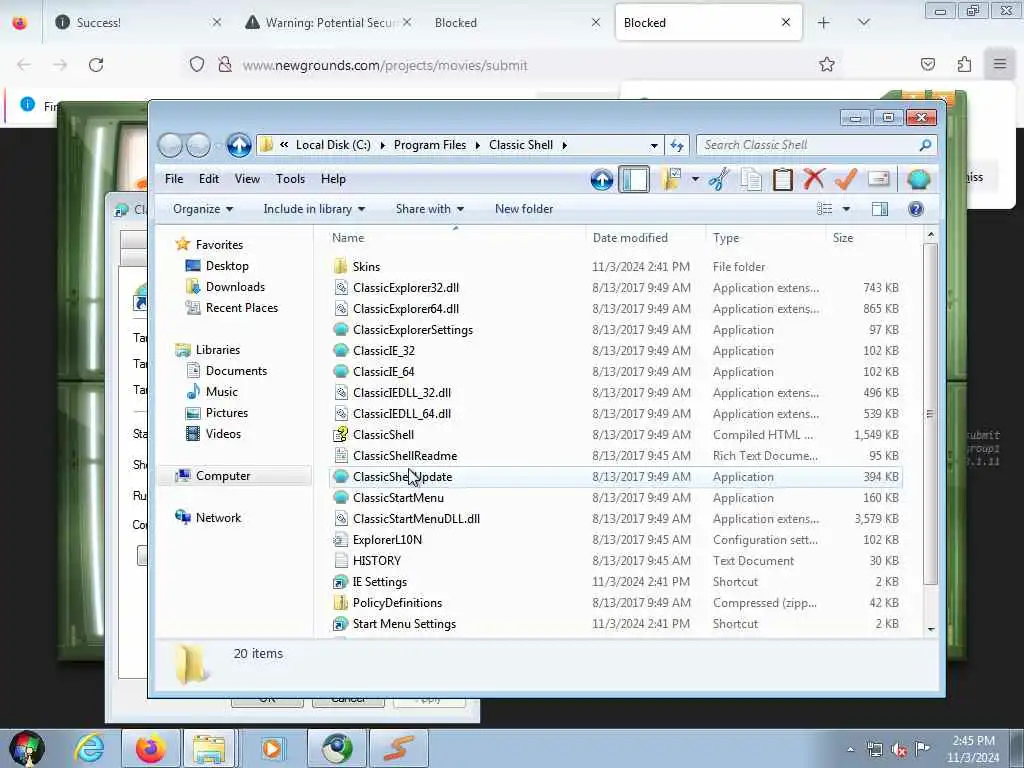Select Recent Places in sidebar
Screen dimensions: 1024x768
(242, 308)
